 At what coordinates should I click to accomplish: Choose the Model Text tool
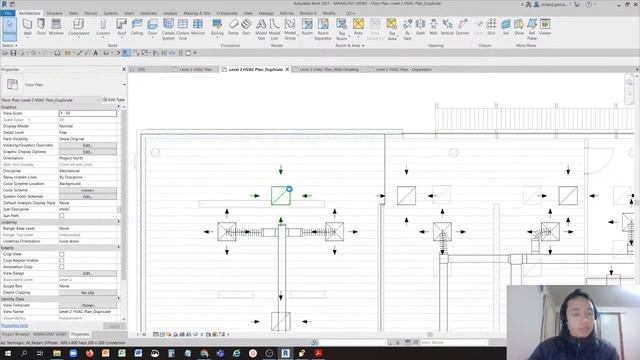[261, 29]
